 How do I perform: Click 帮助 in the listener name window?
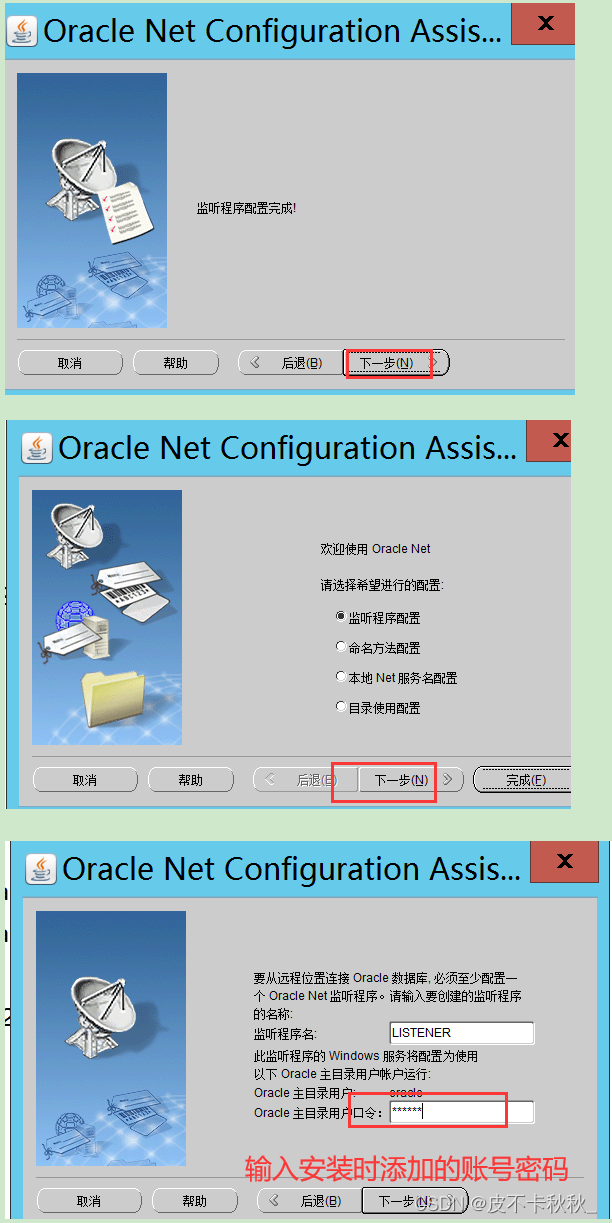click(x=195, y=1200)
